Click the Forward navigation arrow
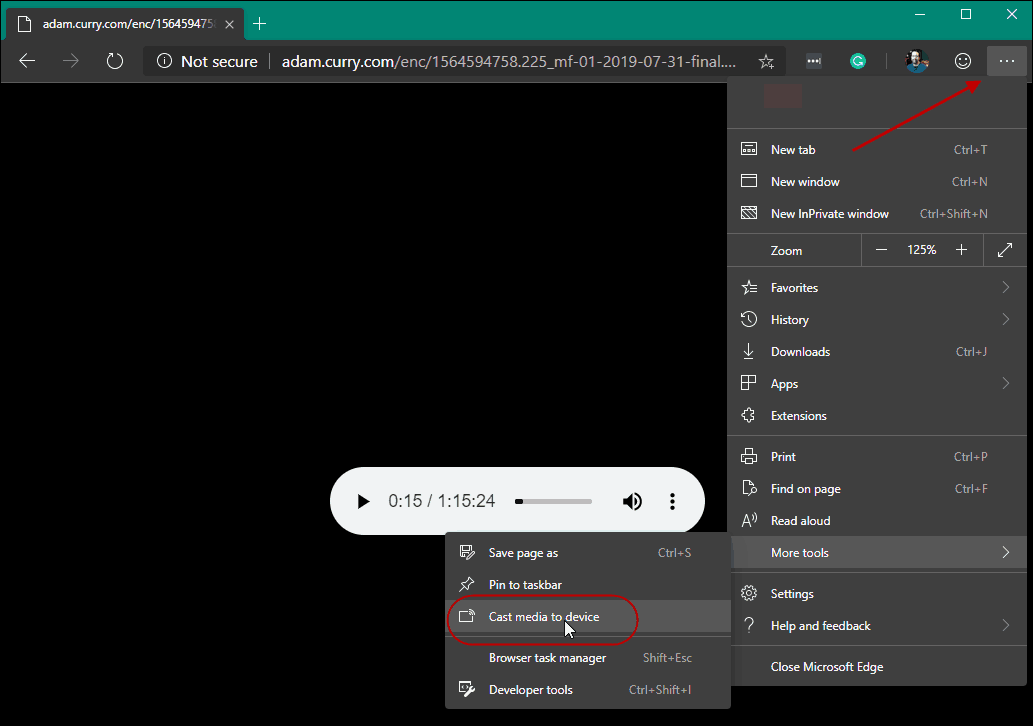1033x726 pixels. (x=70, y=61)
